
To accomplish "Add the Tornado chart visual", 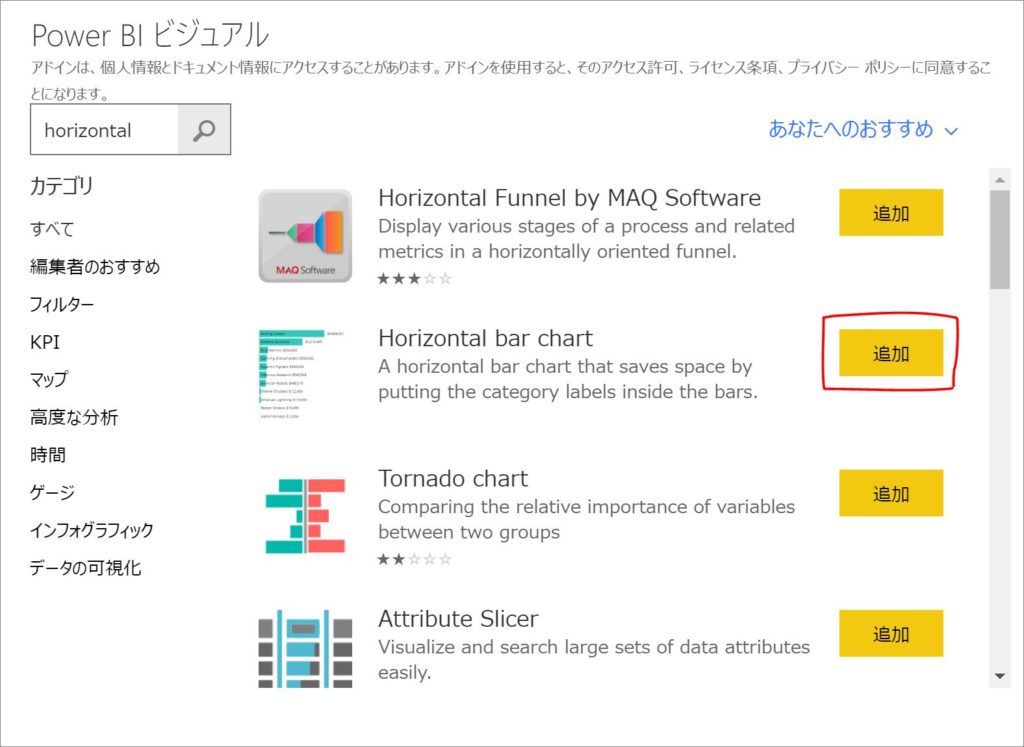I will click(891, 493).
